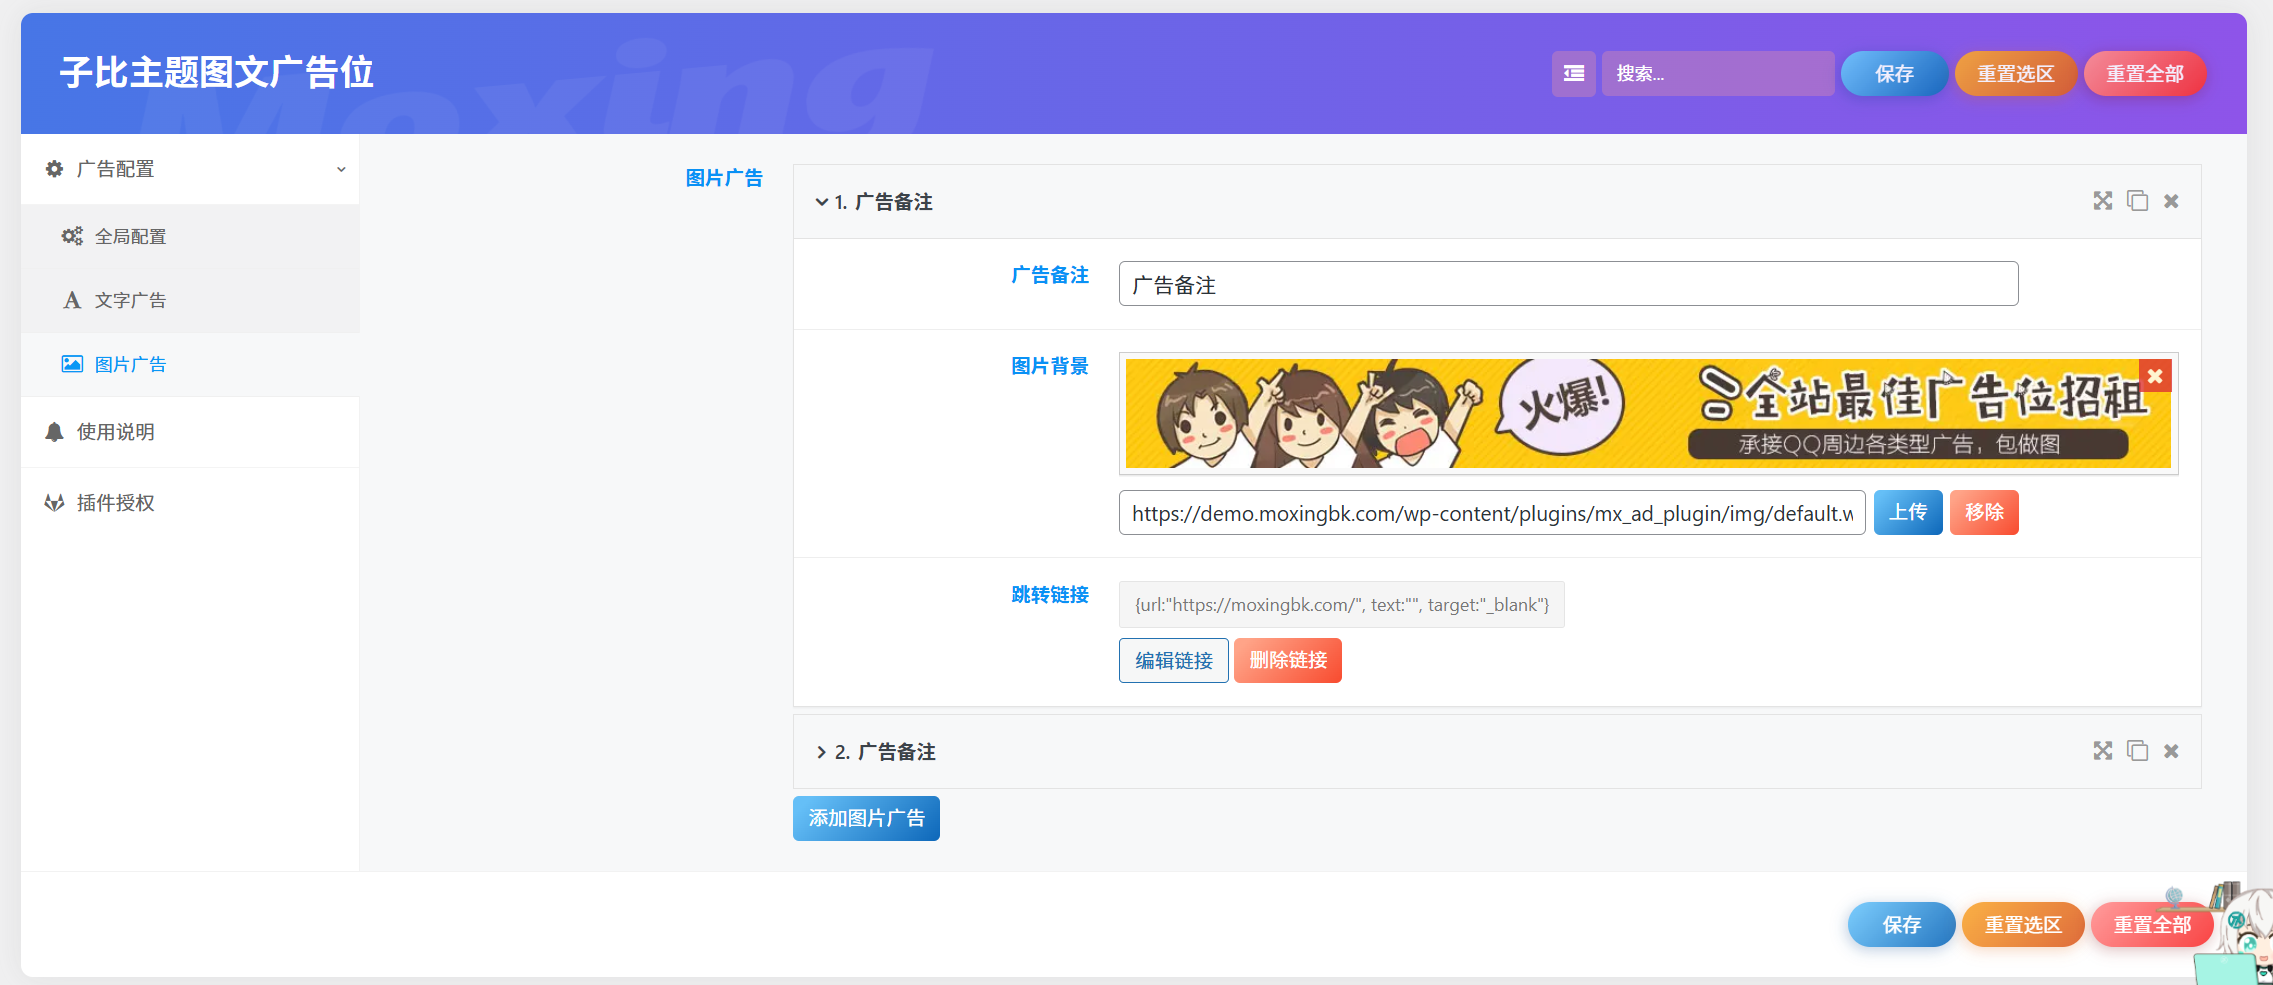Select the 插件授权 sidebar tab

click(x=115, y=503)
